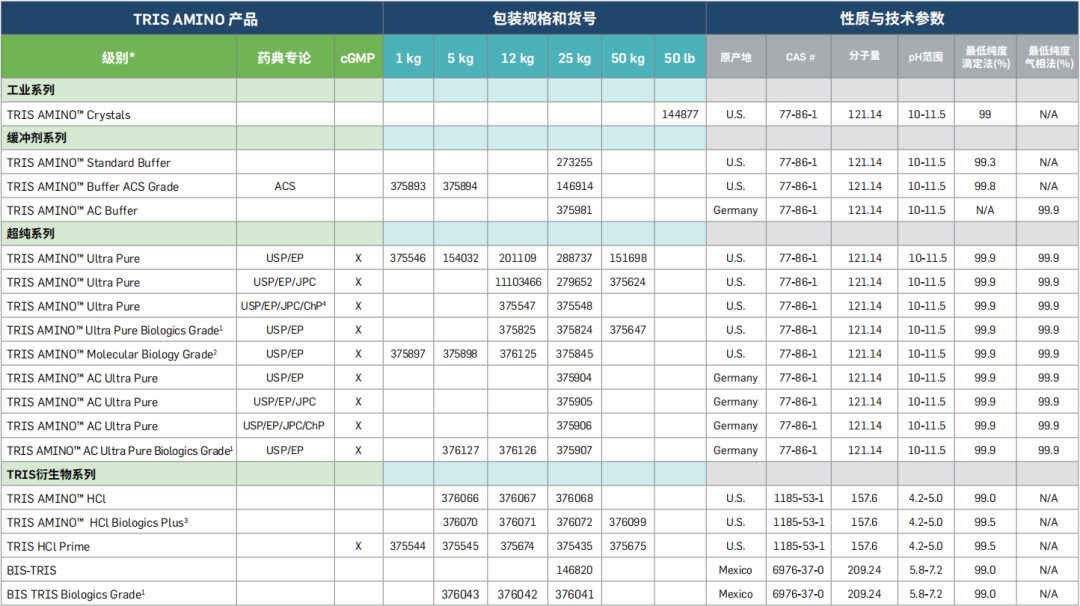This screenshot has width=1080, height=606.
Task: Select the 'BIS-TRIS' product name
Action: tap(32, 570)
